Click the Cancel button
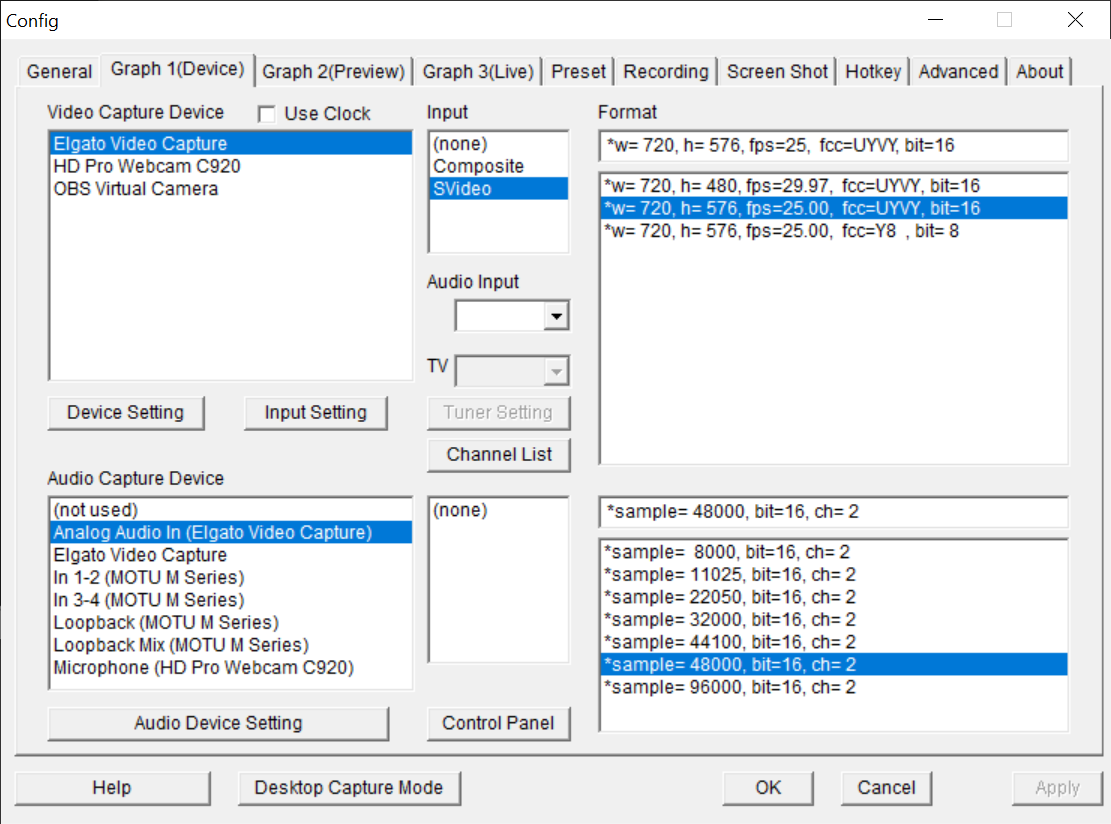 886,788
